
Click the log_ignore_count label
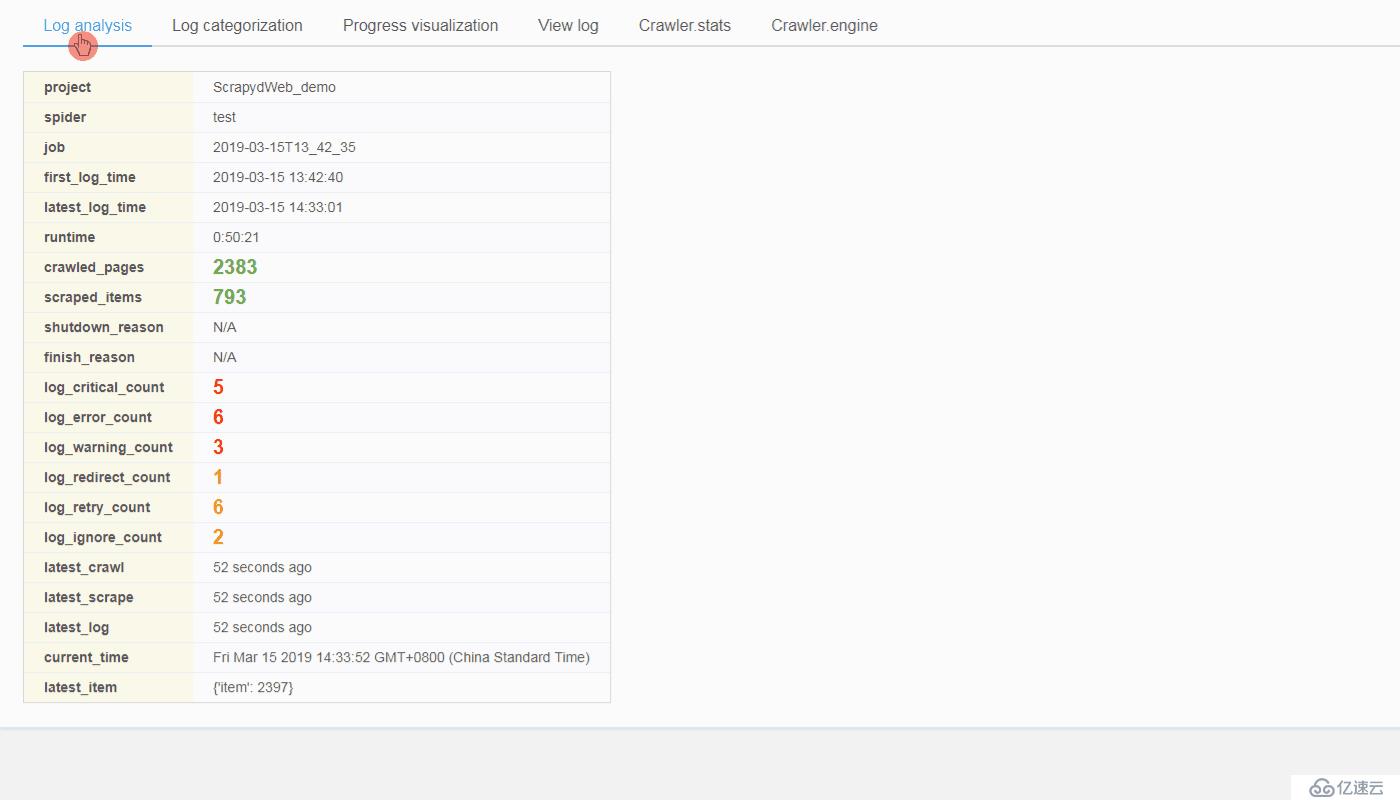(103, 537)
